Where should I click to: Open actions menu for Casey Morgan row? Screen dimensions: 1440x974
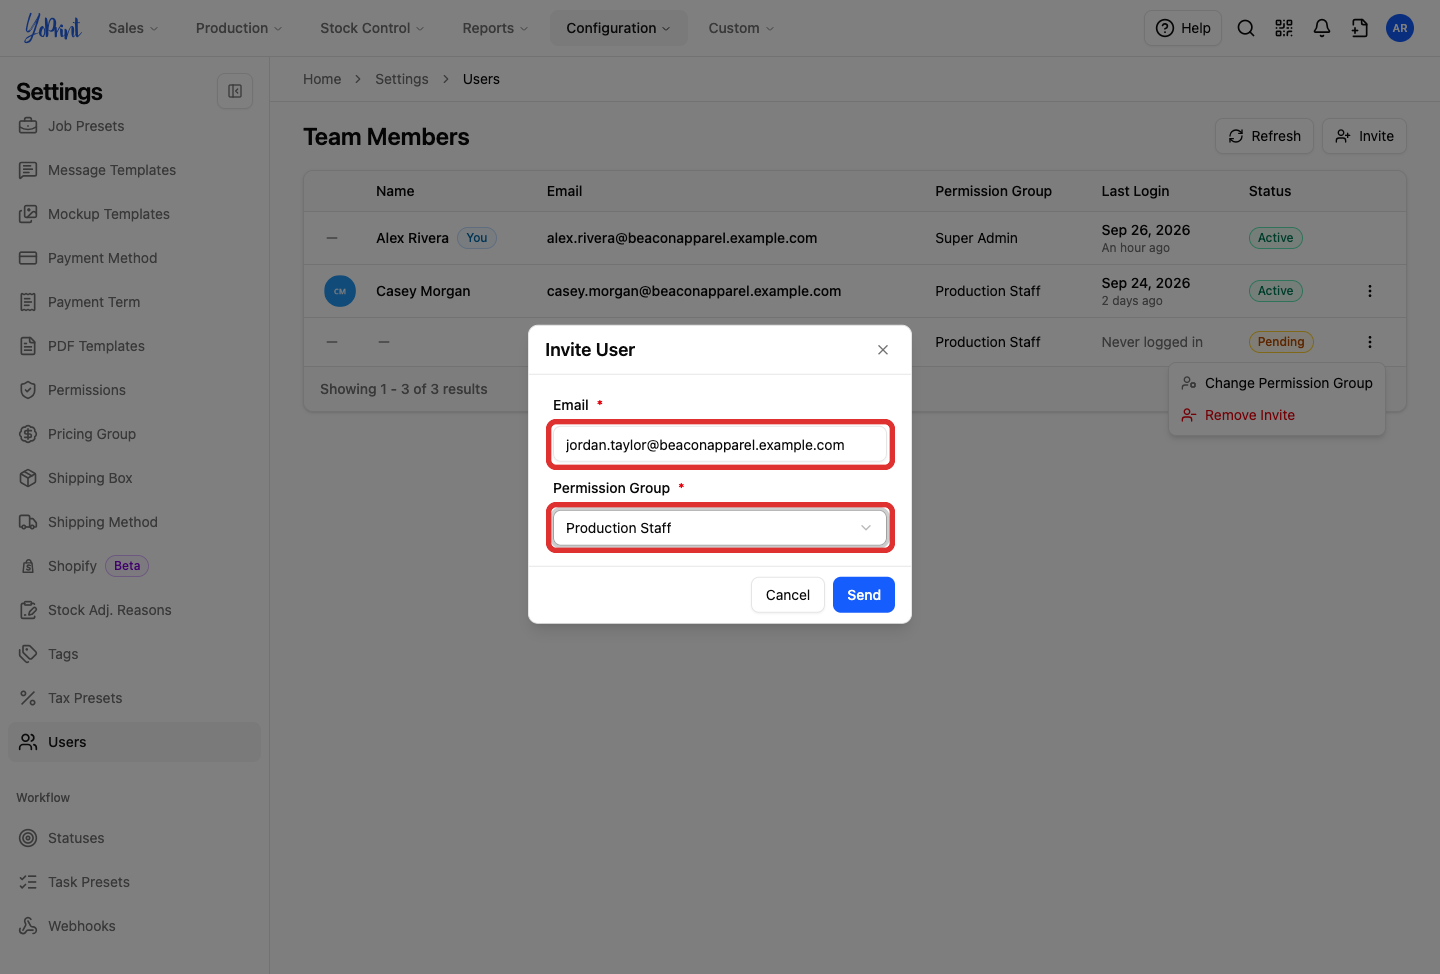coord(1370,291)
